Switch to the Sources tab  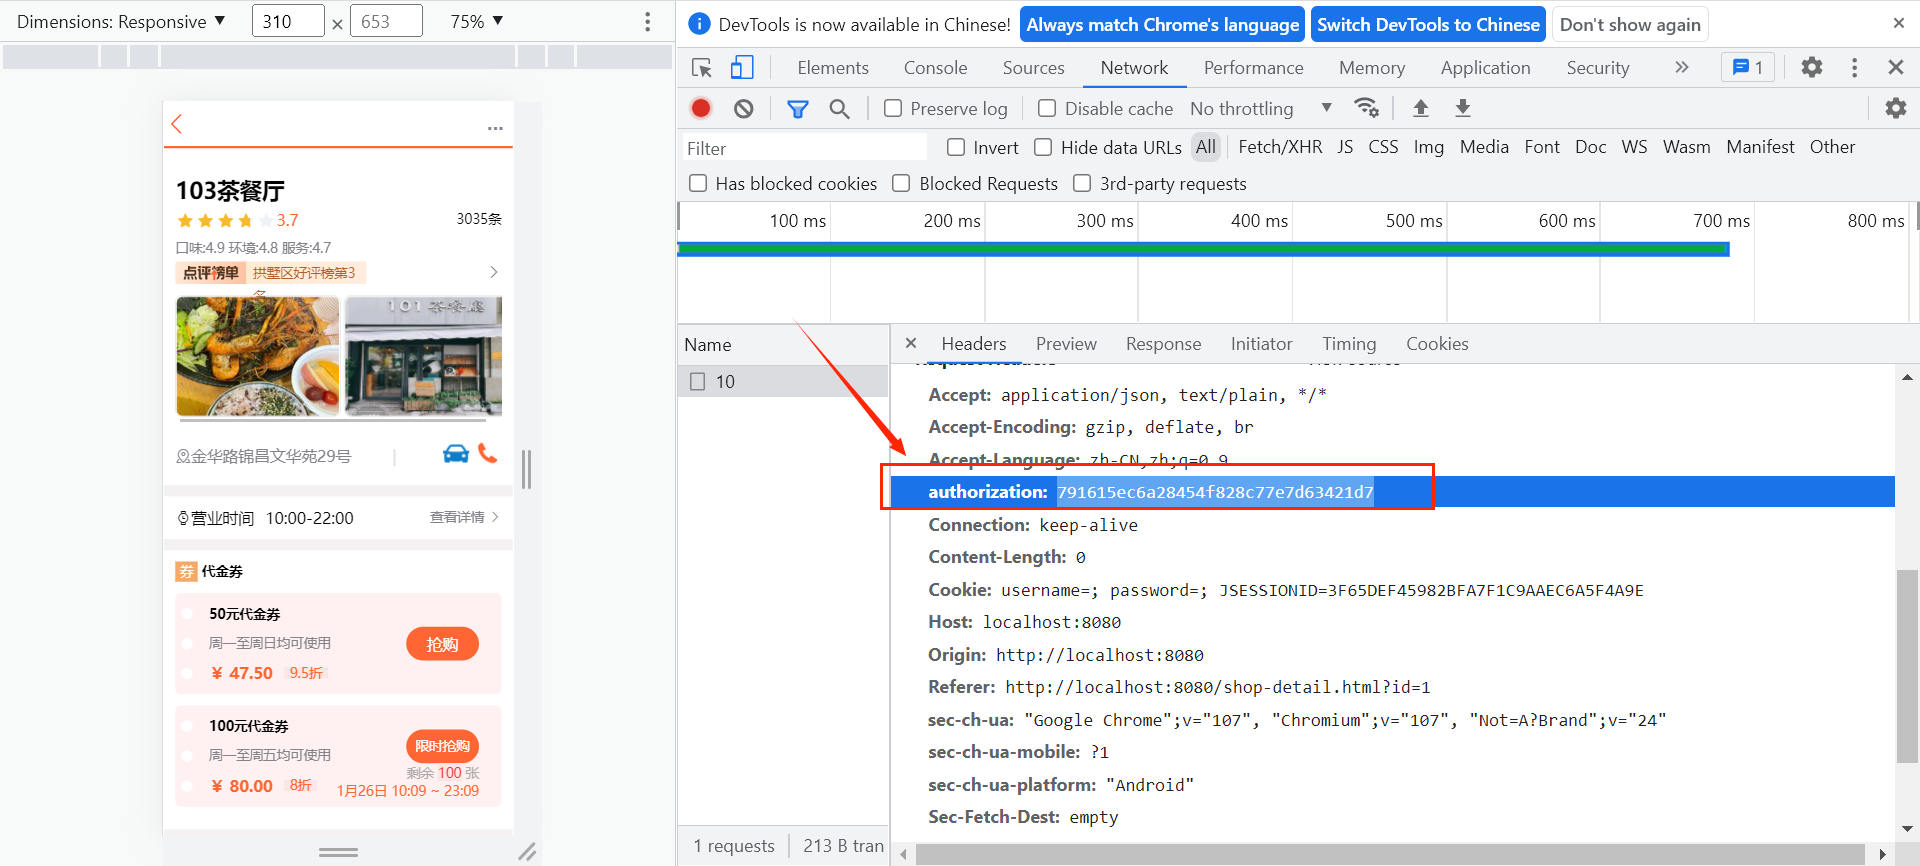[1033, 67]
